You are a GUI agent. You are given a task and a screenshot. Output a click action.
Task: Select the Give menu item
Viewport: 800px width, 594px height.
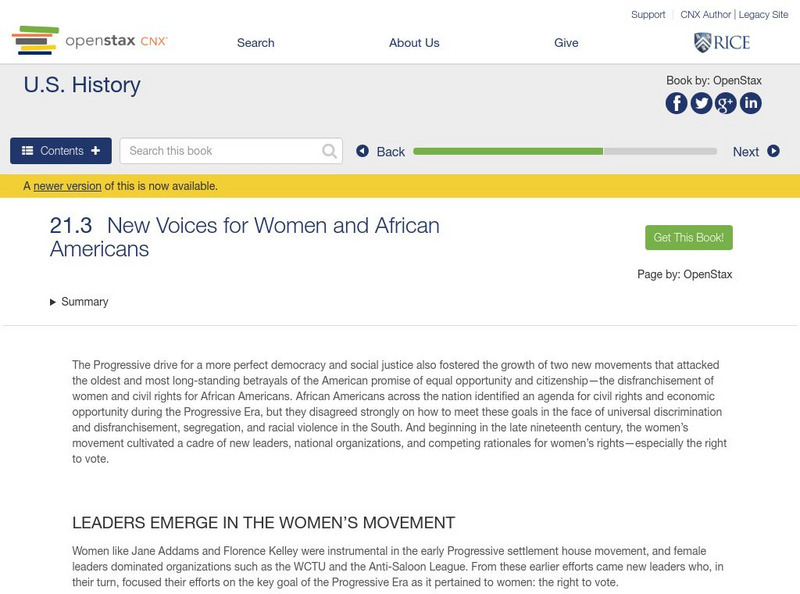(566, 43)
